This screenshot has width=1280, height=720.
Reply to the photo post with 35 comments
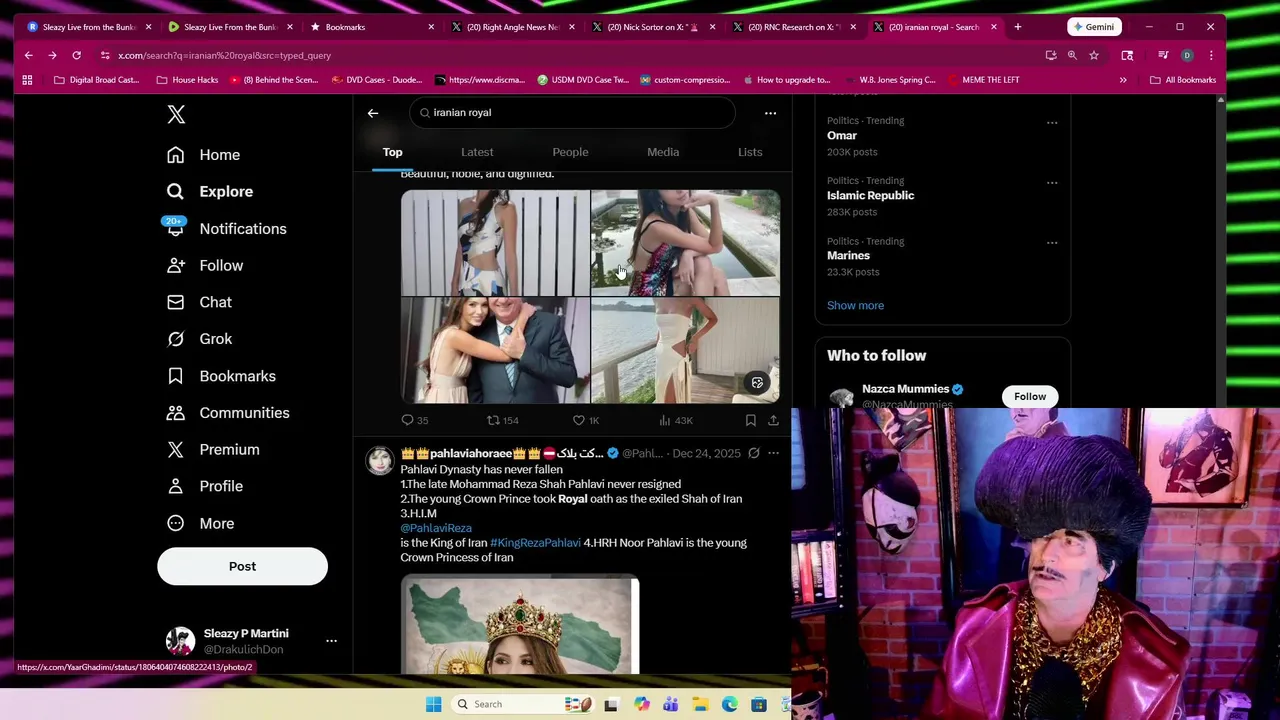(x=415, y=420)
